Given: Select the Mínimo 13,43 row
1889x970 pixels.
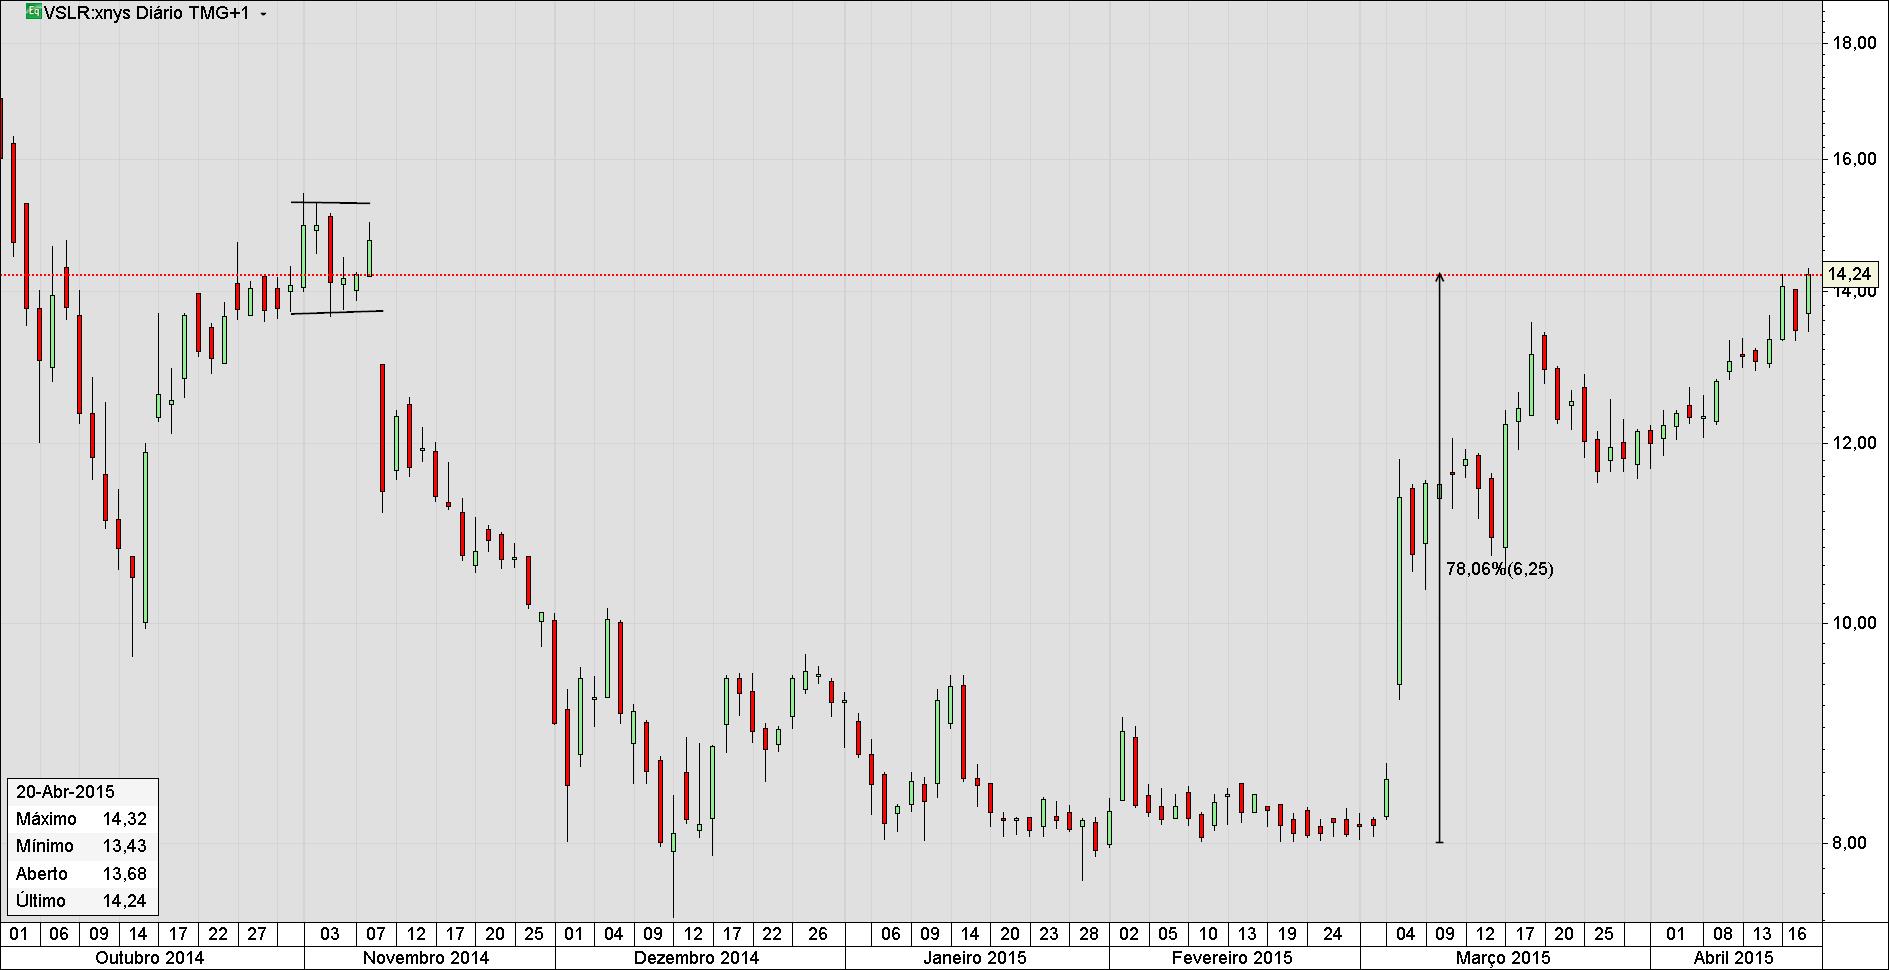Looking at the screenshot, I should [x=82, y=845].
